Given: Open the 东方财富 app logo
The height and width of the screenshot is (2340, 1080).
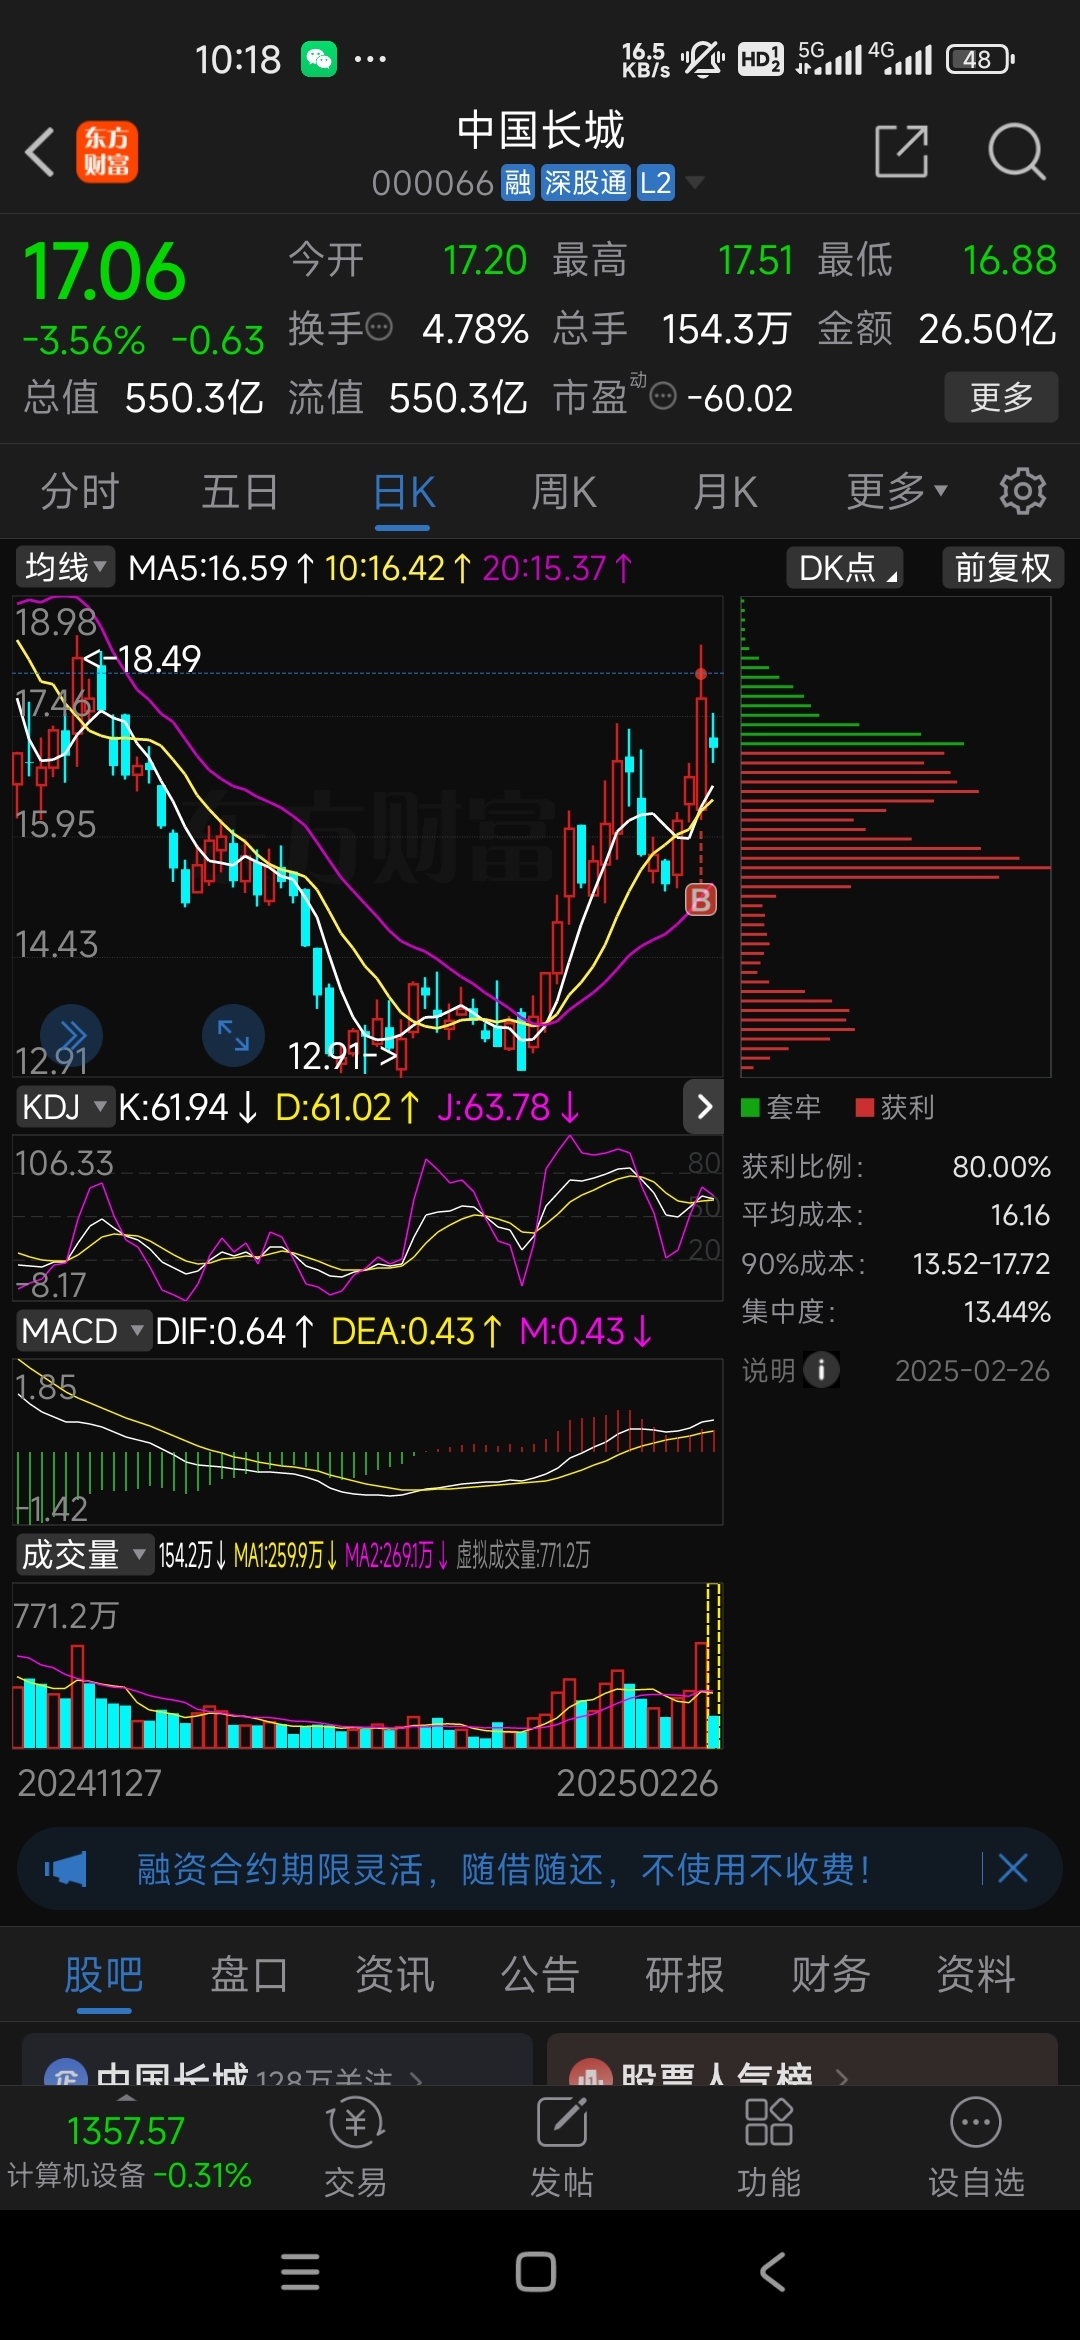Looking at the screenshot, I should [107, 152].
